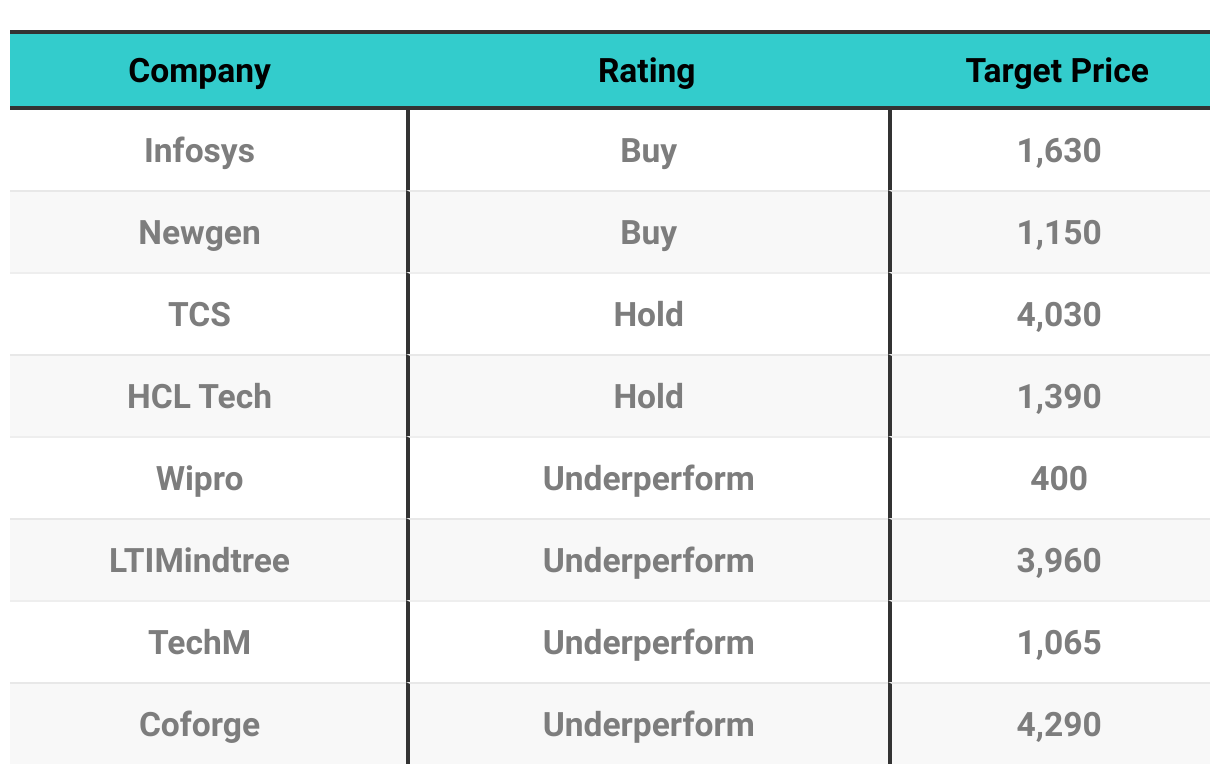
Task: Click the TechM company cell
Action: point(200,643)
